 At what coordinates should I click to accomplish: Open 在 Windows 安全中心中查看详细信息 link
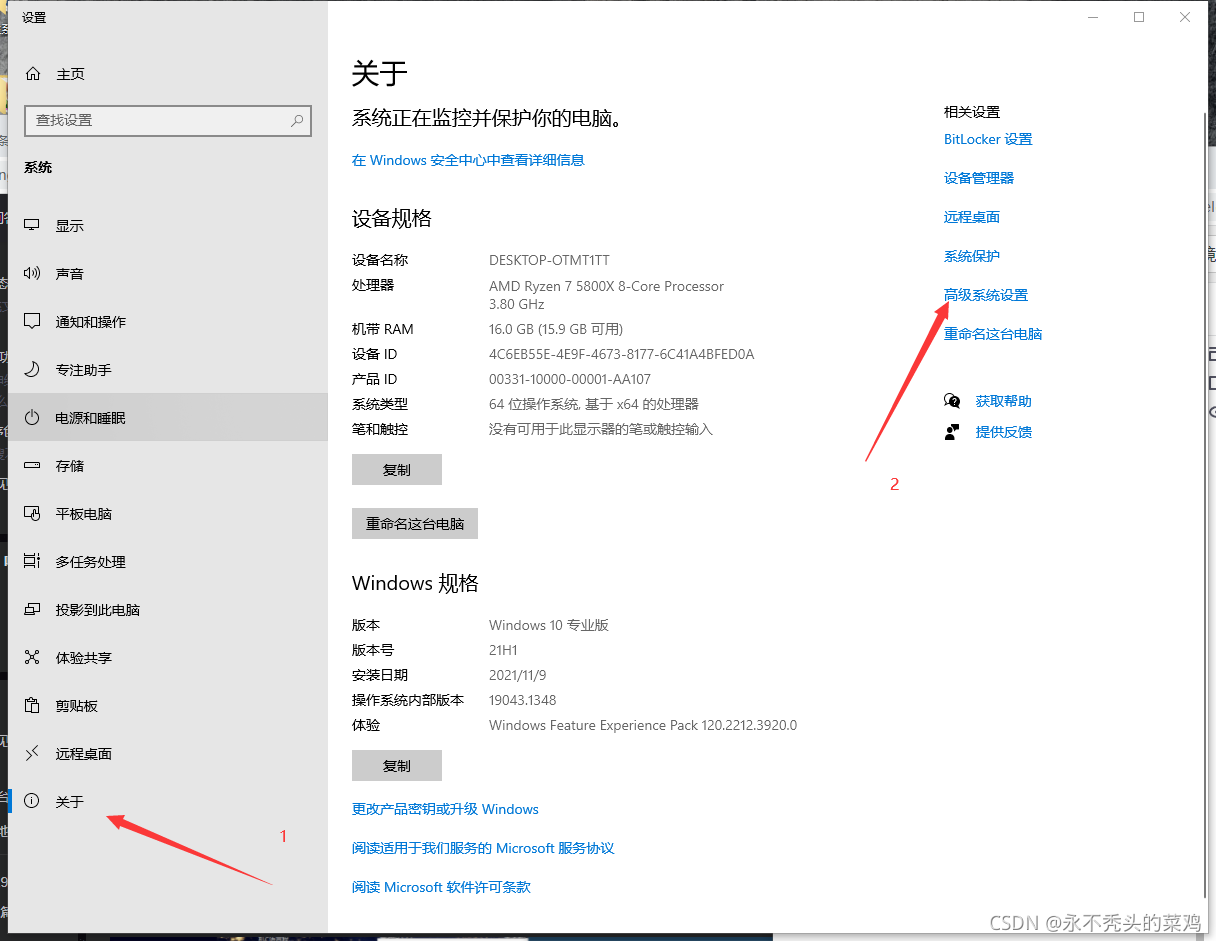(x=468, y=160)
